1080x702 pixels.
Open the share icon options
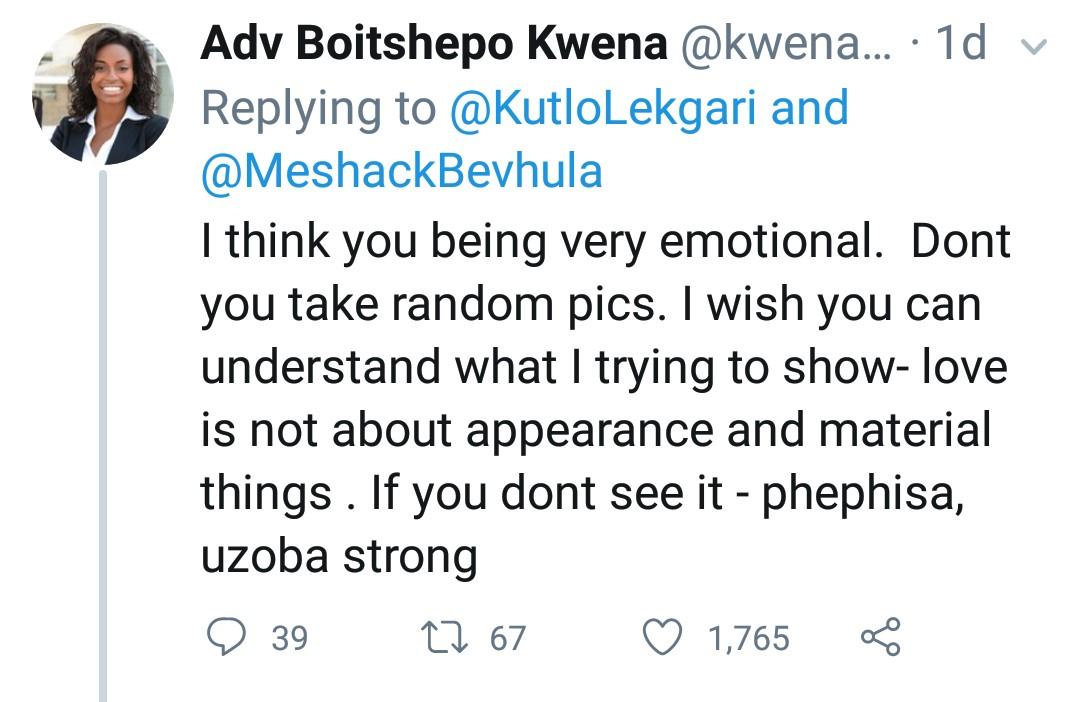(880, 637)
